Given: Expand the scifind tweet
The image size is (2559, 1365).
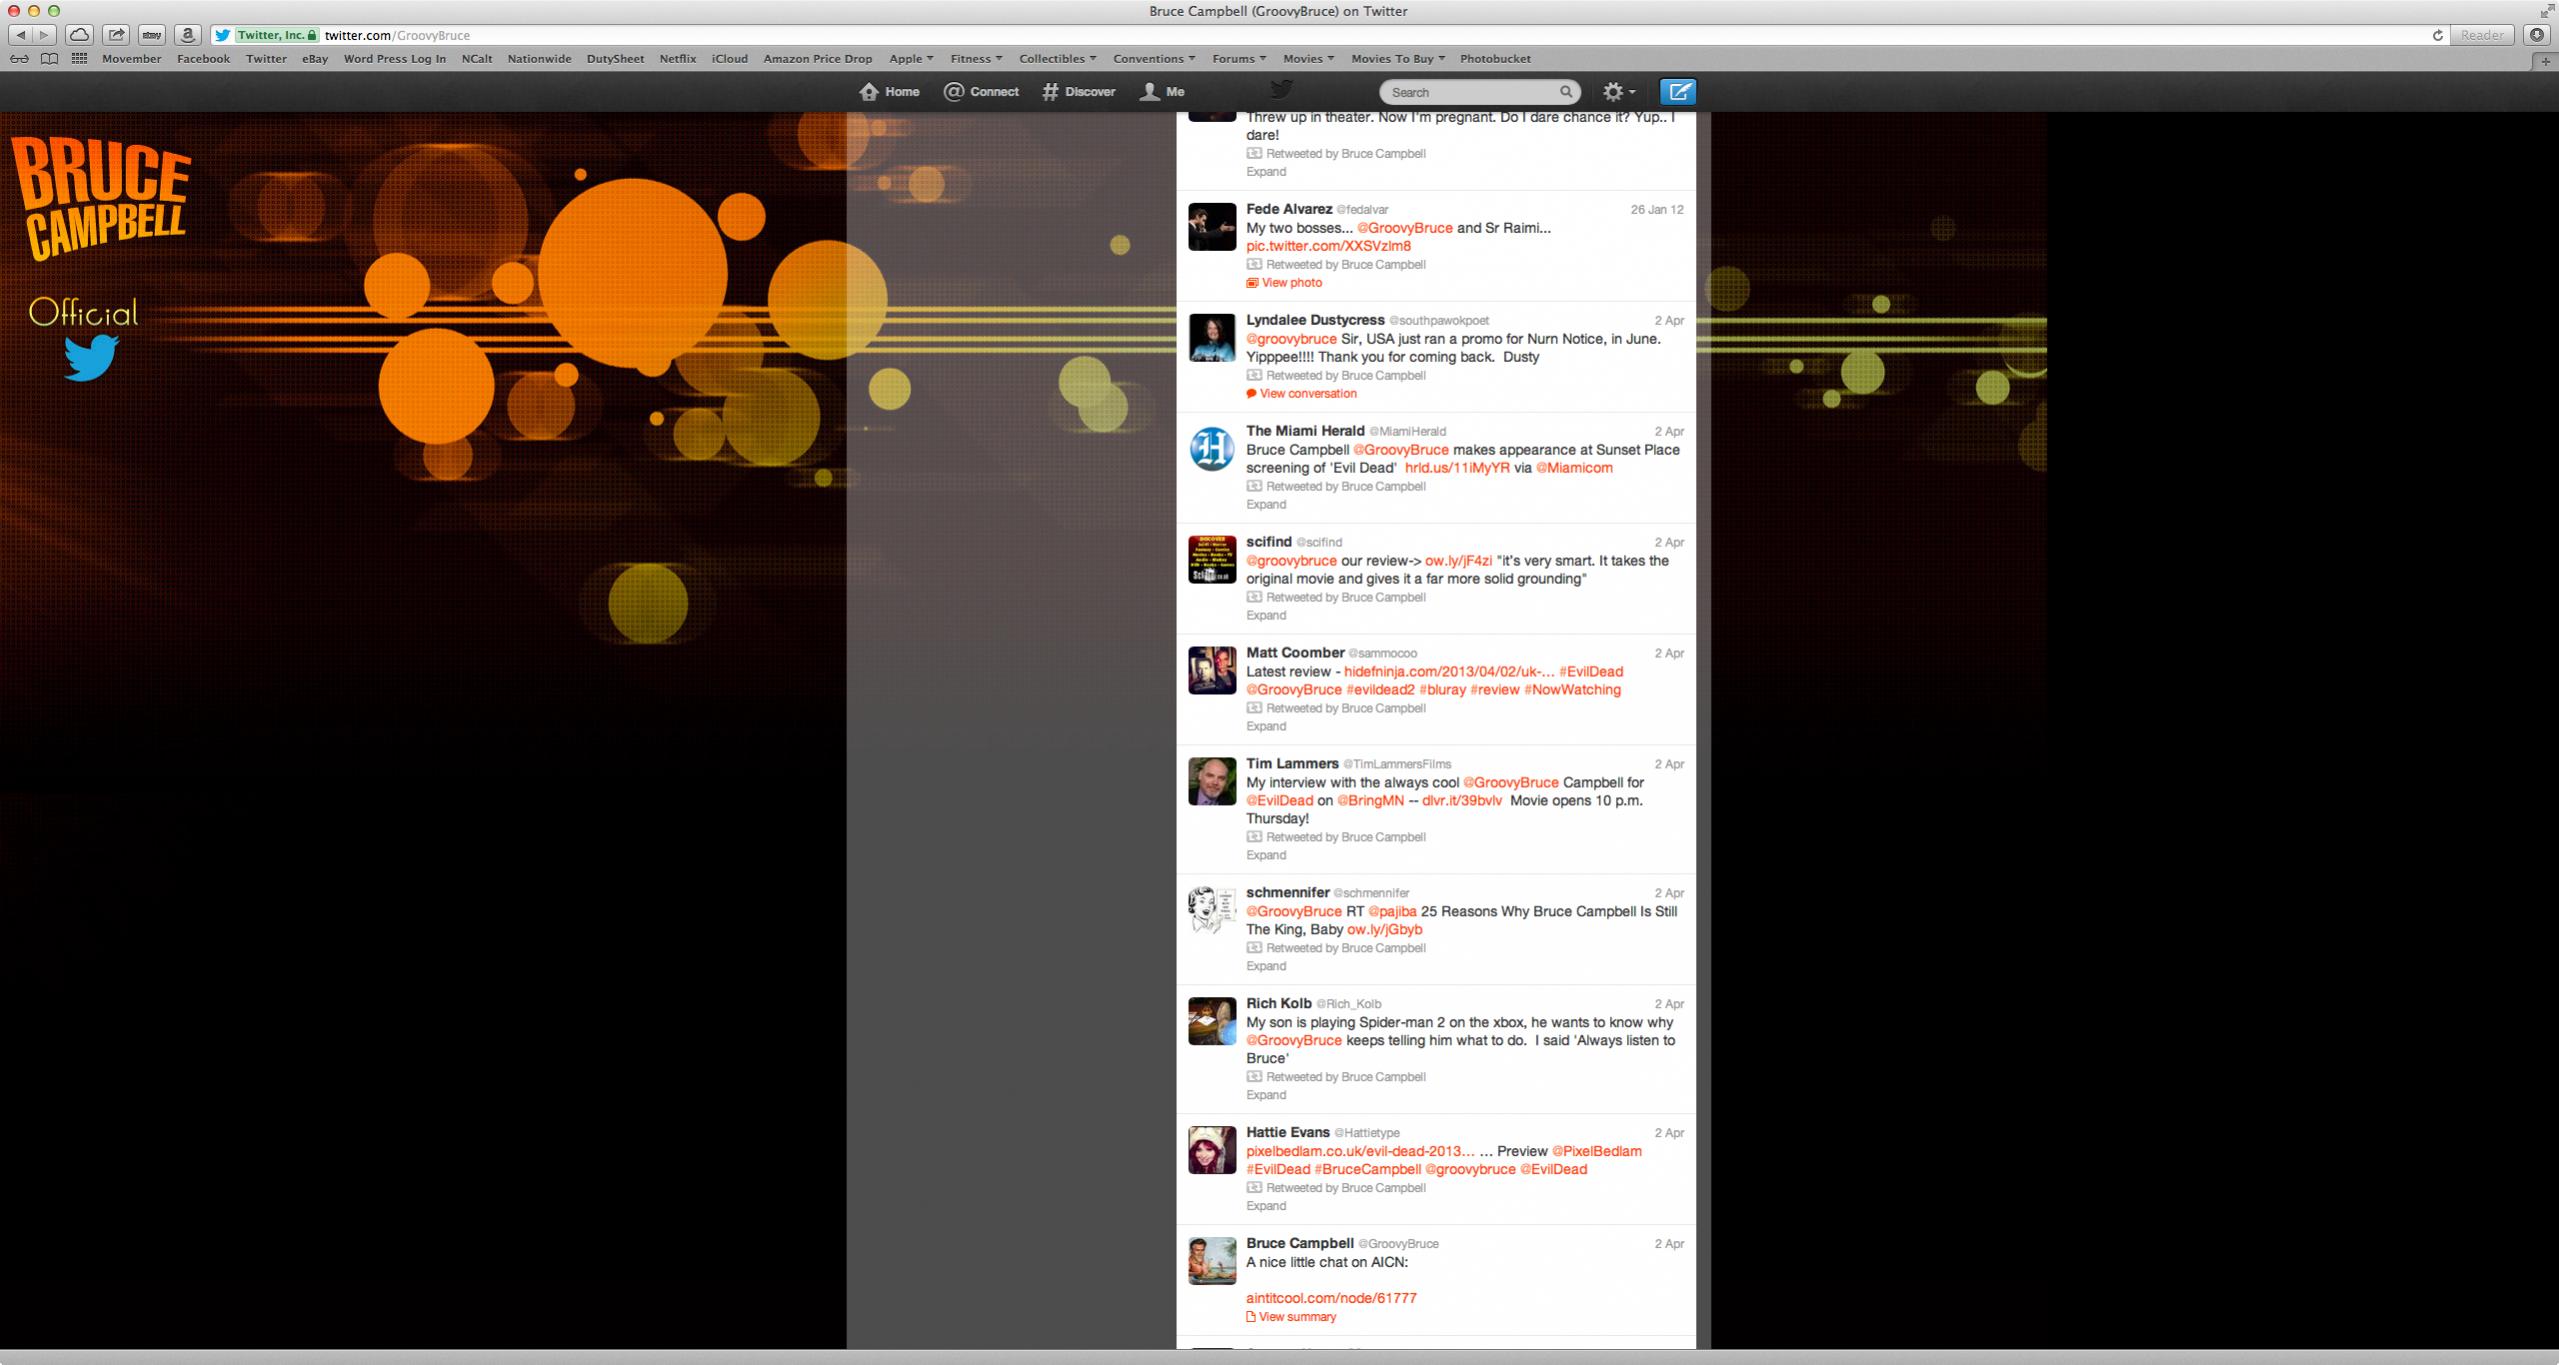Looking at the screenshot, I should (x=1266, y=616).
